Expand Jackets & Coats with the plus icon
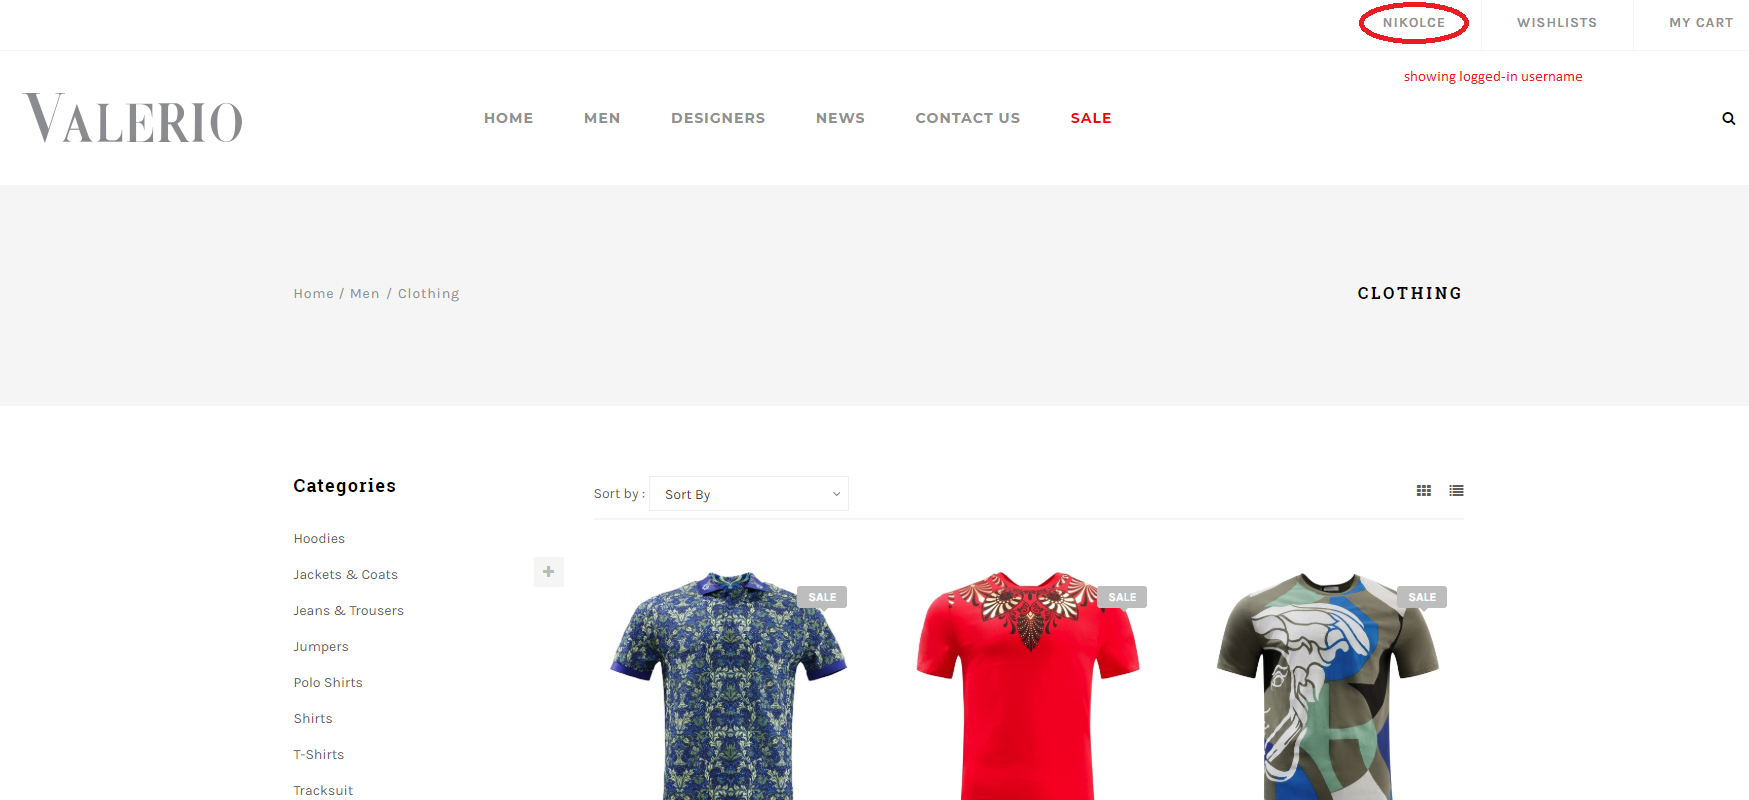The width and height of the screenshot is (1749, 800). [548, 572]
